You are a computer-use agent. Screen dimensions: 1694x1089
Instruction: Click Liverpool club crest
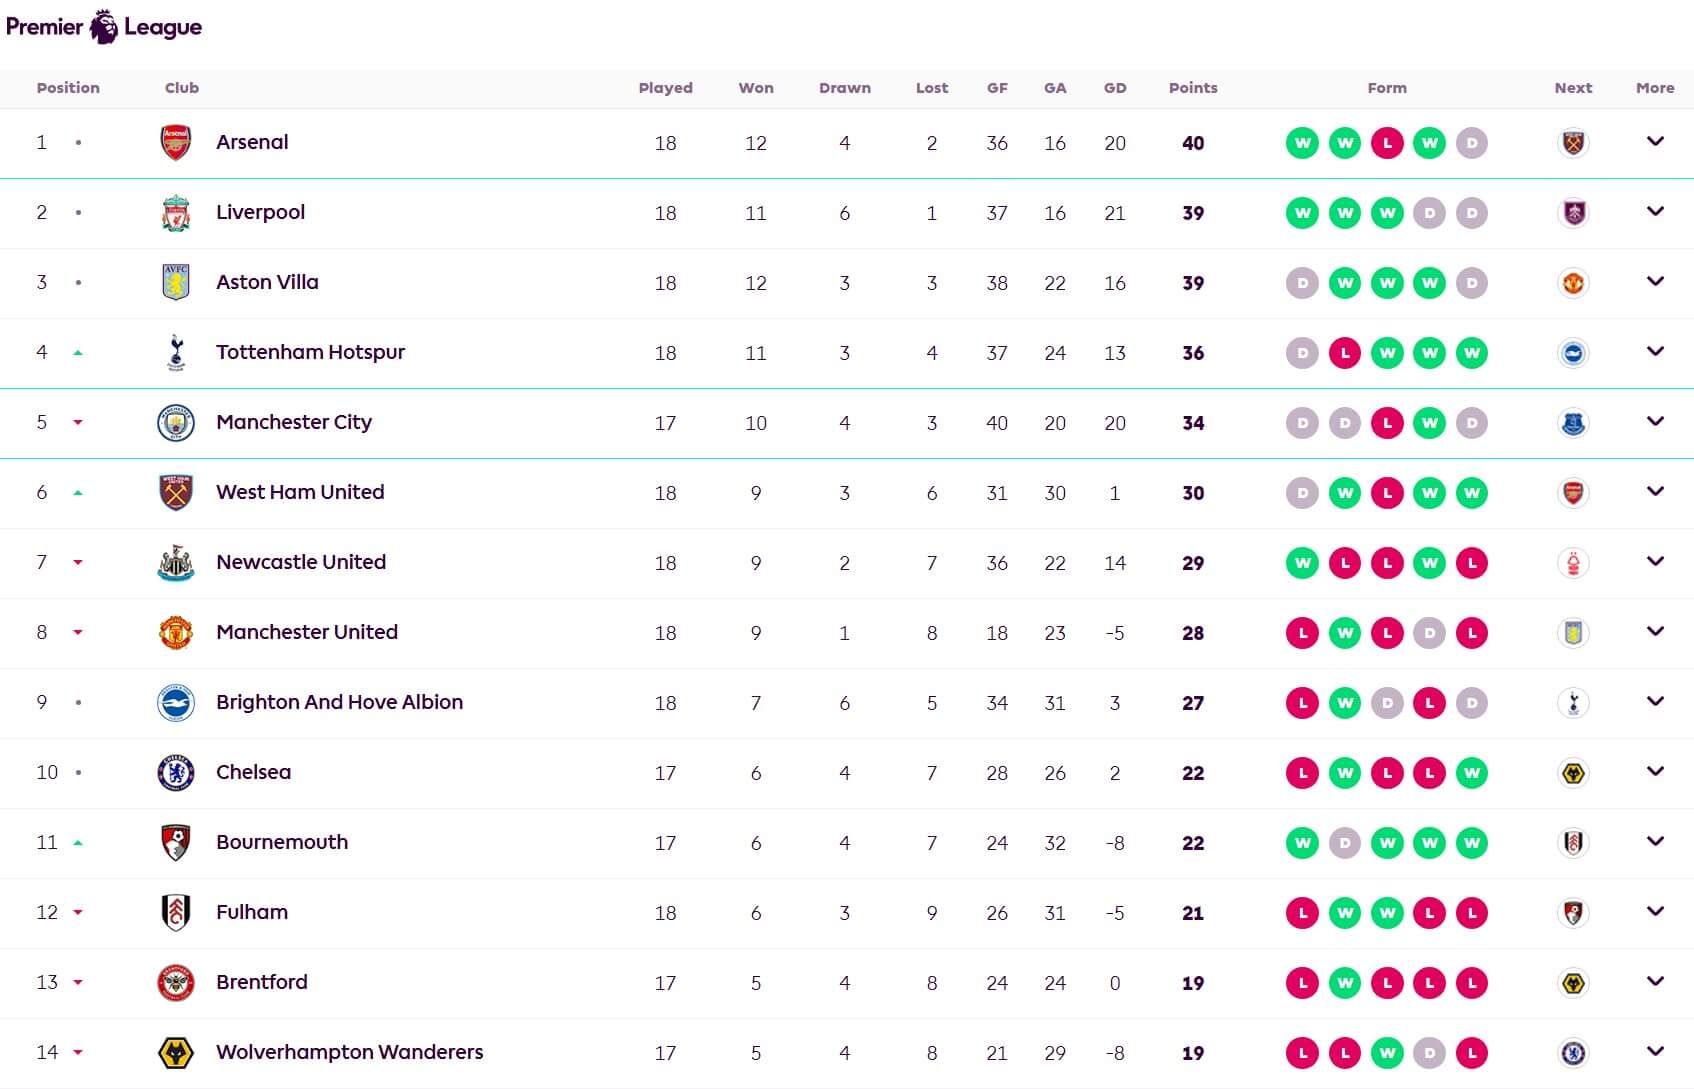click(x=176, y=213)
